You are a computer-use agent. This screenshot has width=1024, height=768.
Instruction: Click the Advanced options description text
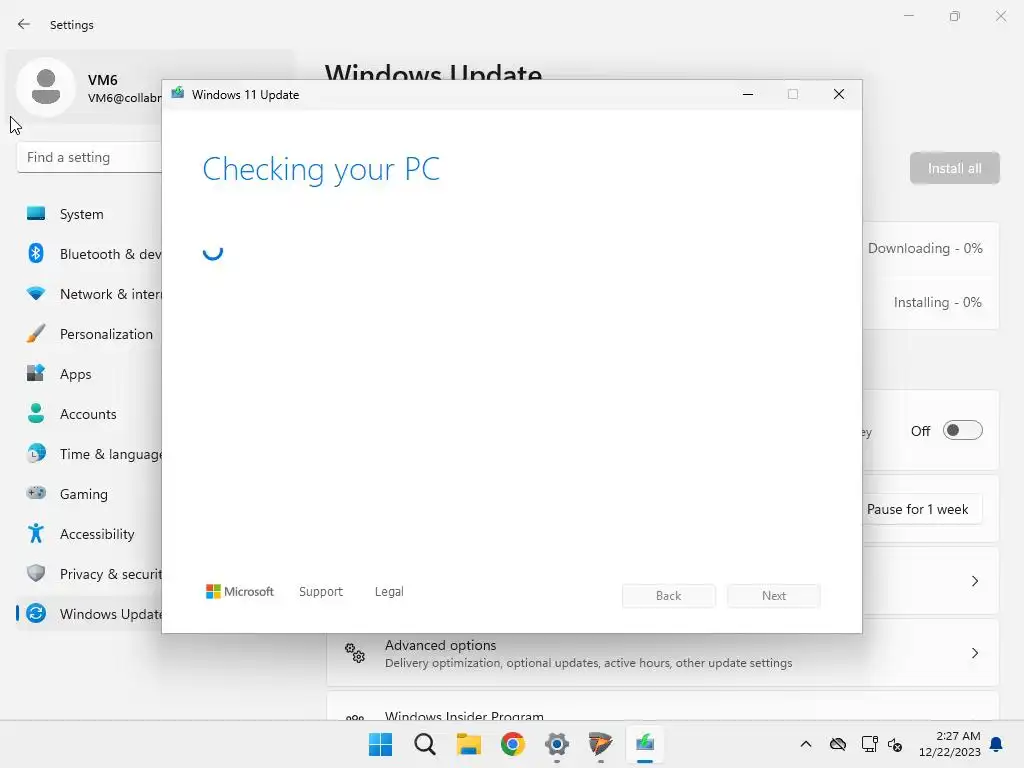588,663
